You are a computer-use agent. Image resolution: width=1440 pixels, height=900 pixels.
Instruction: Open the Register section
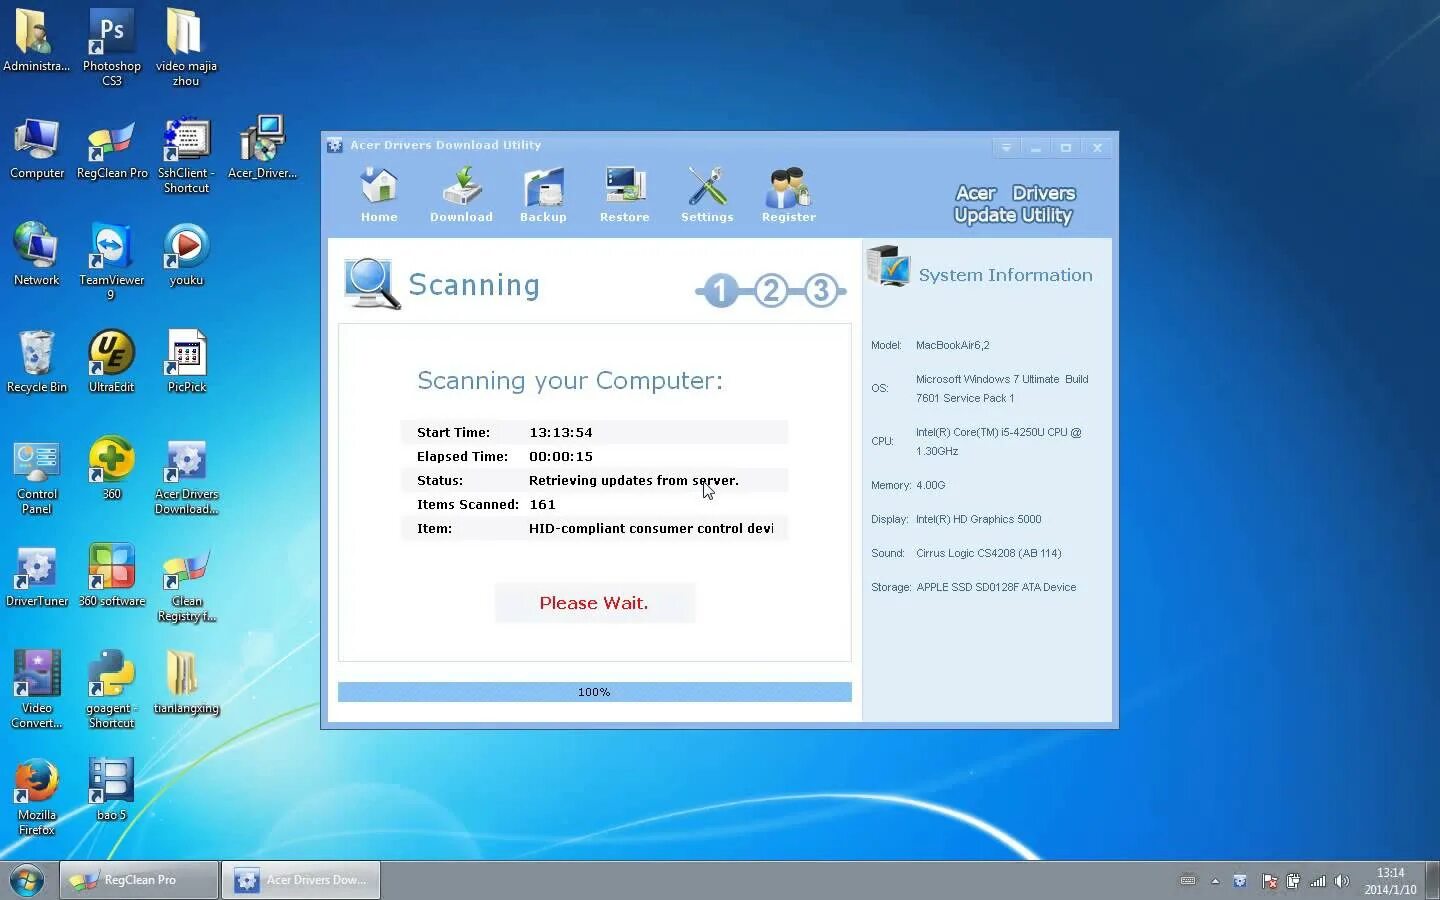789,195
